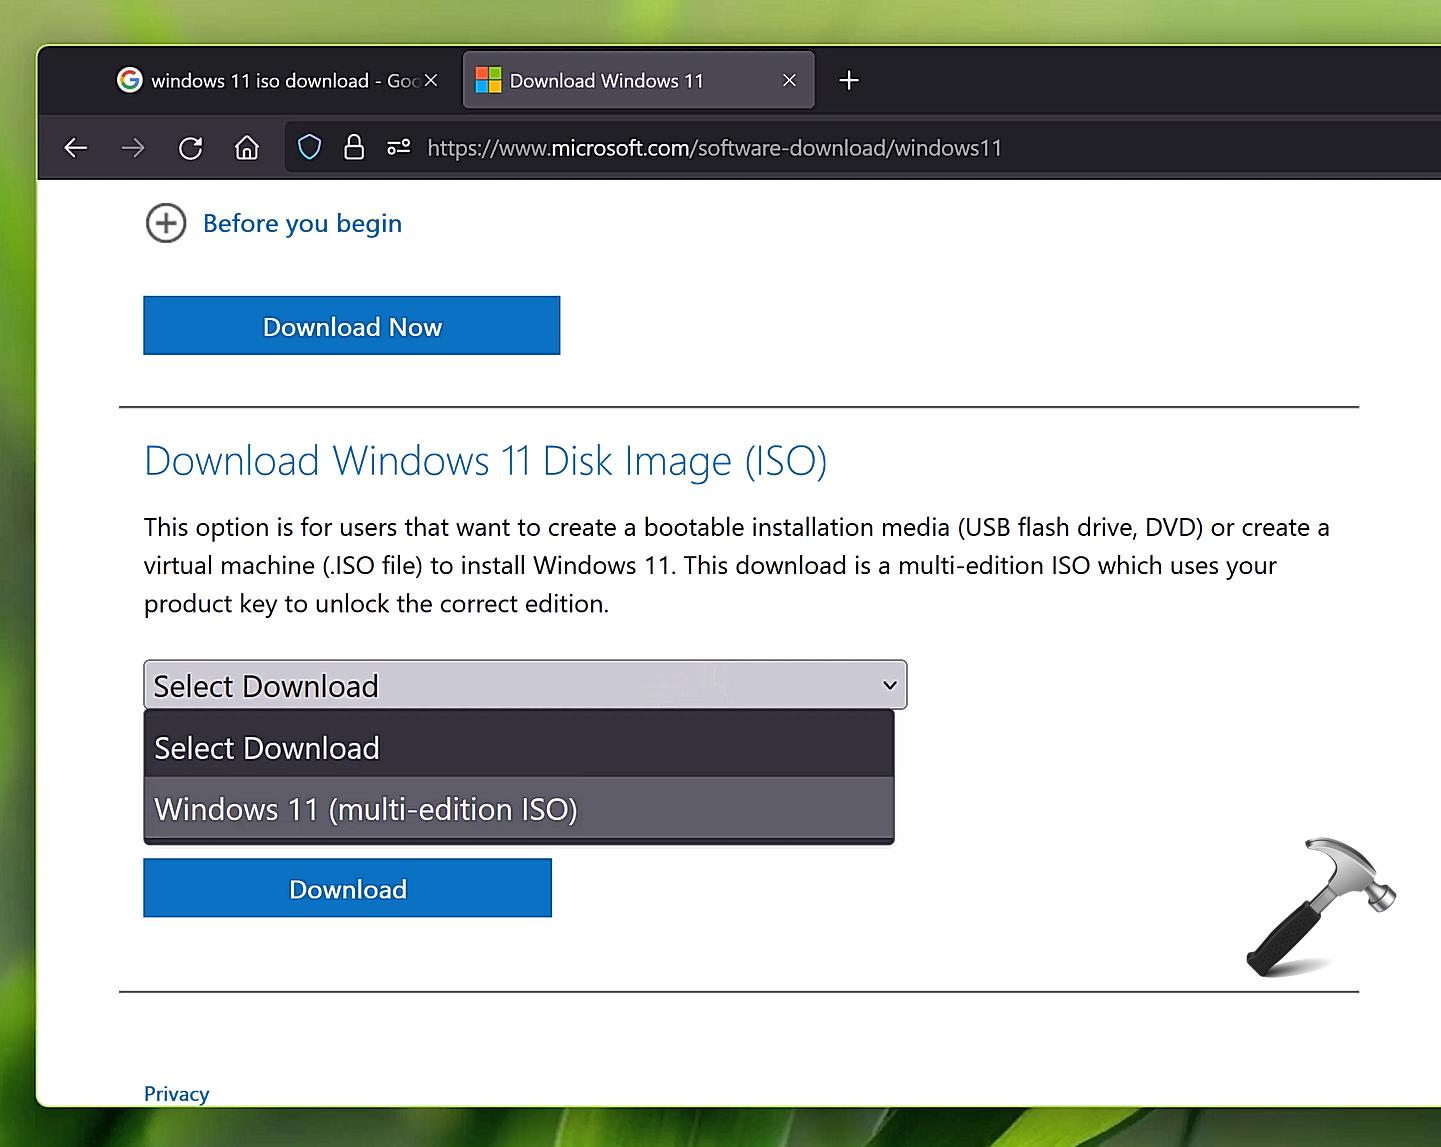The height and width of the screenshot is (1147, 1441).
Task: Open the site permissions icon in address bar
Action: coord(398,148)
